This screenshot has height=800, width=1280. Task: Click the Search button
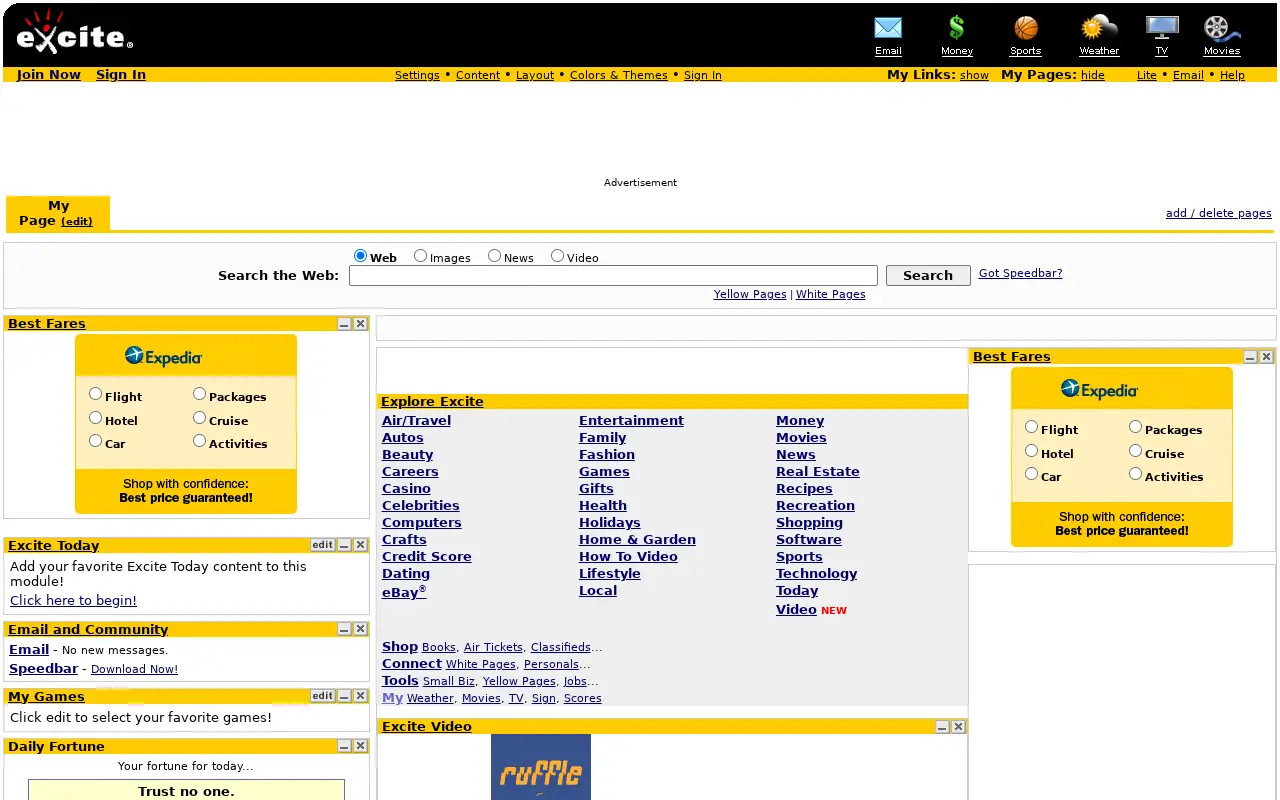point(928,276)
